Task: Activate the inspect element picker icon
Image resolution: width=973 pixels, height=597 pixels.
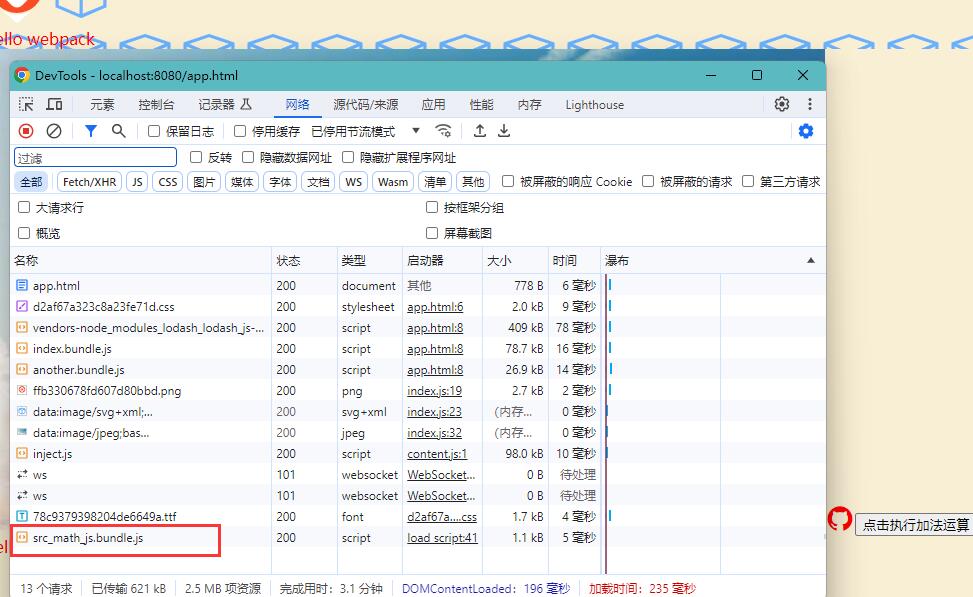Action: coord(26,104)
